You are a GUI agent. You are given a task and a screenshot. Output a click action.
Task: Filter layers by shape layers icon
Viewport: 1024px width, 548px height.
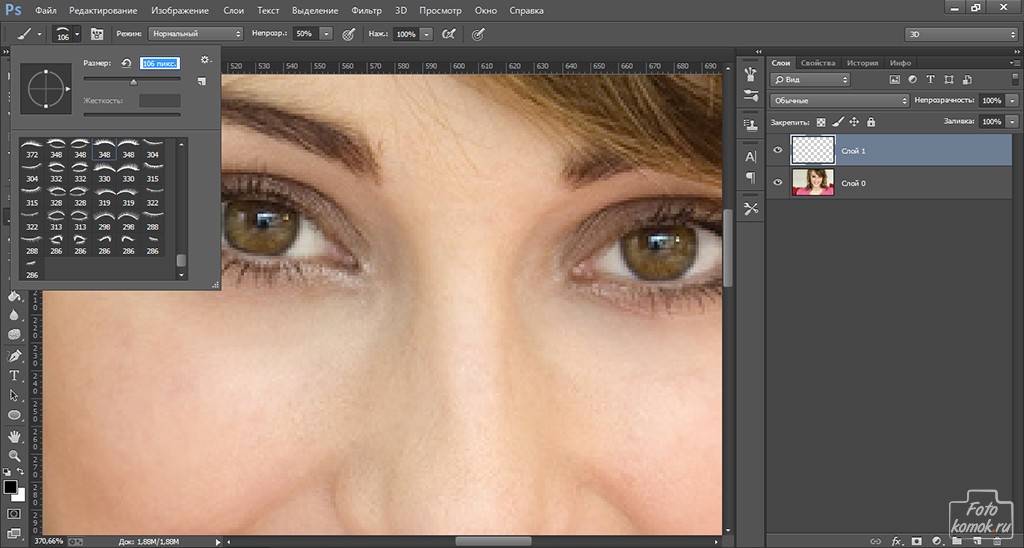(949, 80)
